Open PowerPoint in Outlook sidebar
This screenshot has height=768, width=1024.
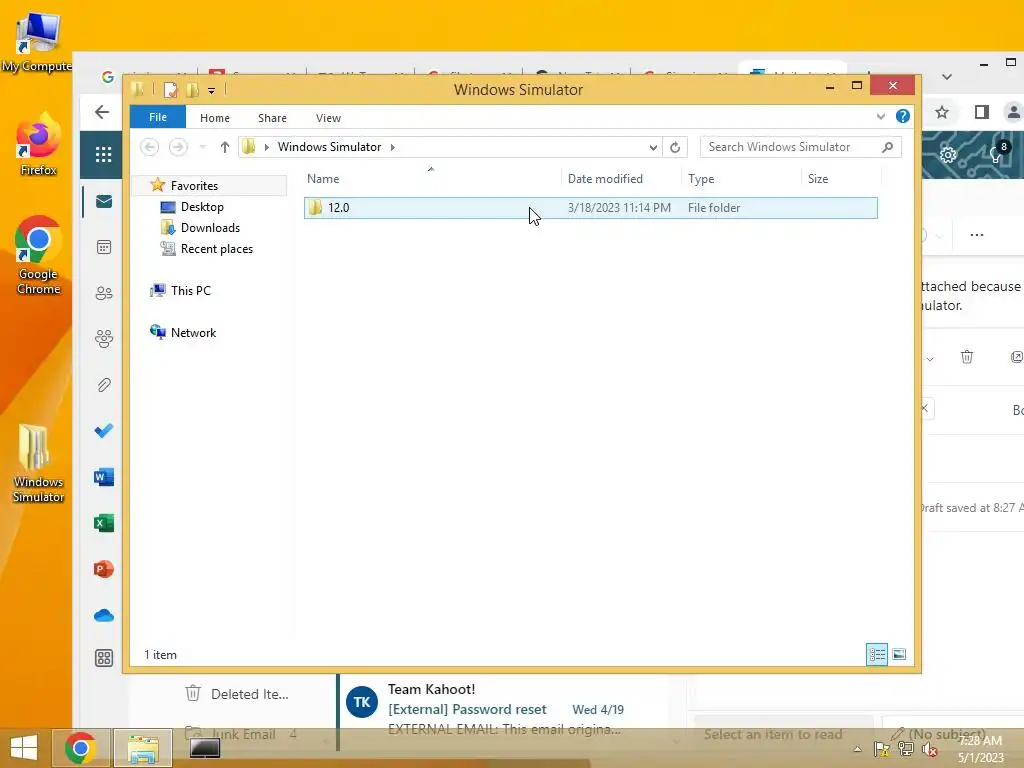click(104, 569)
